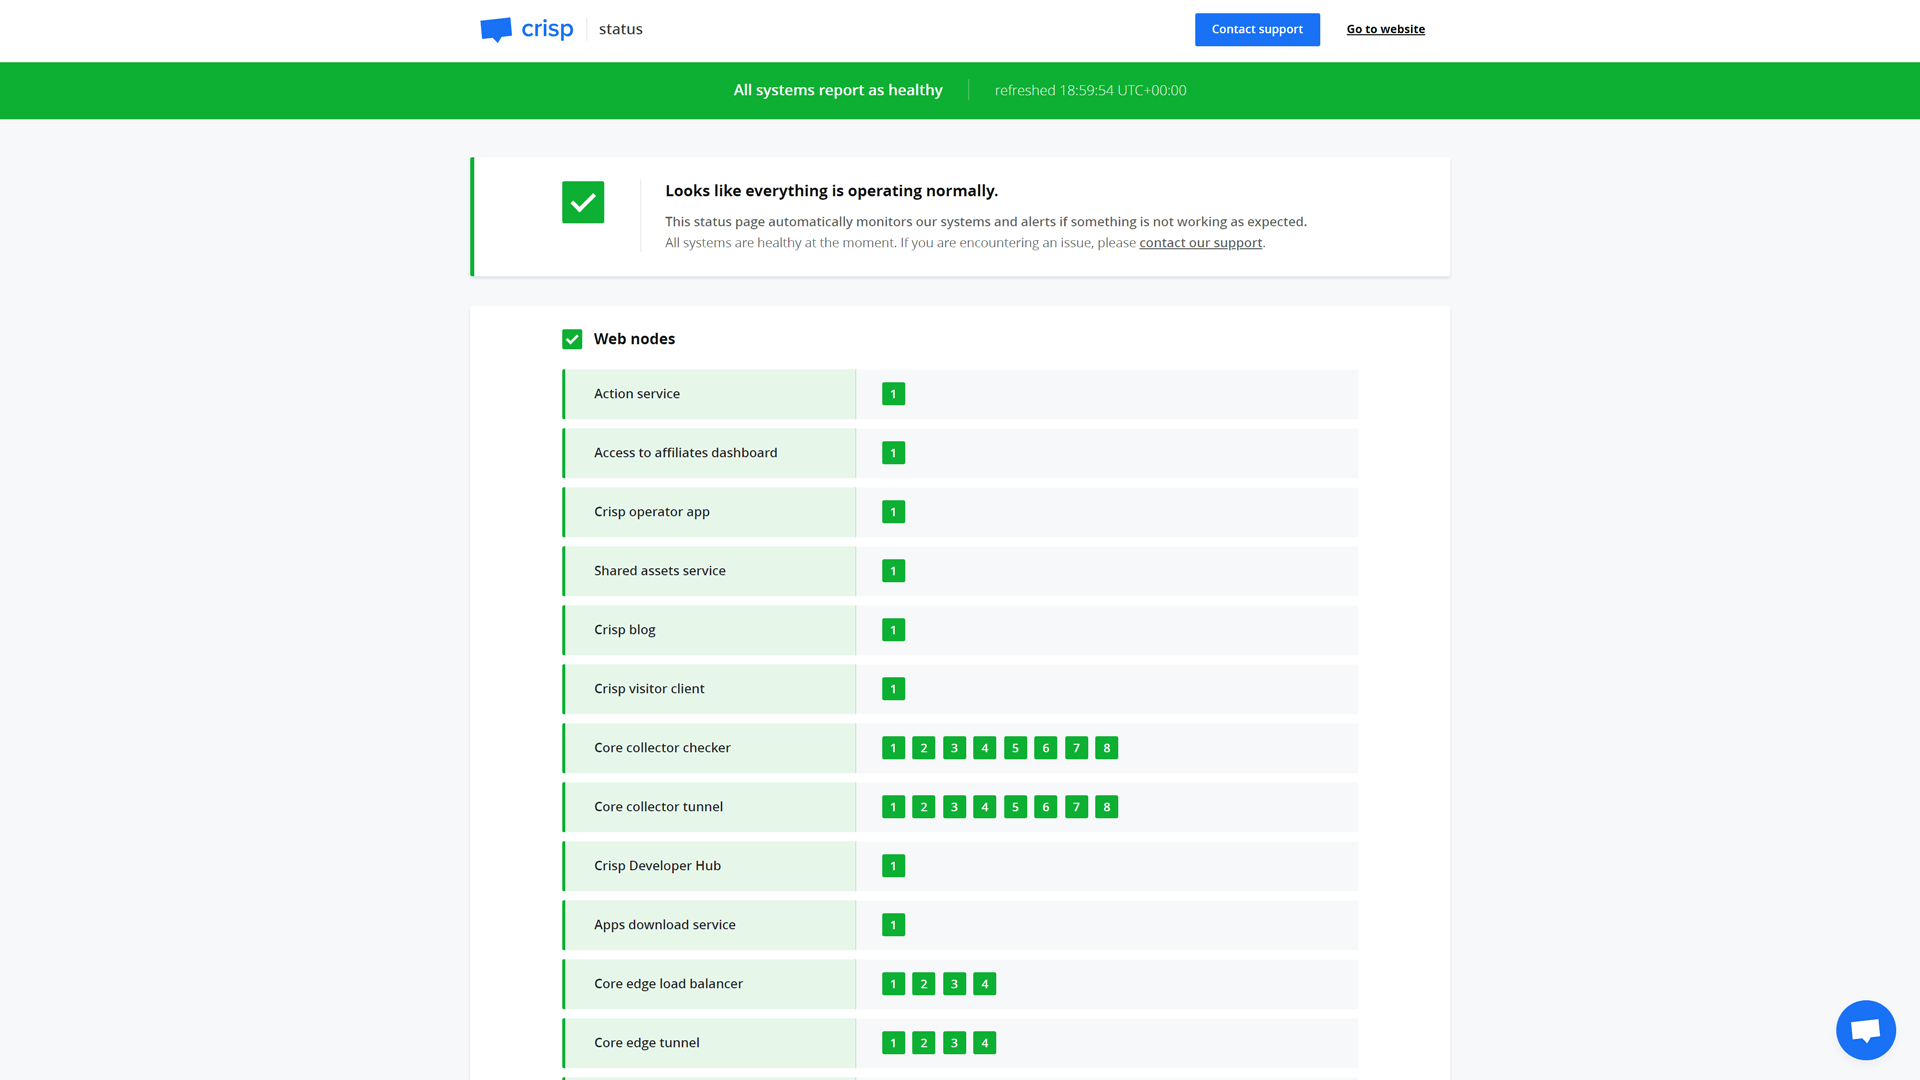Click the Crisp logo in the header
Viewport: 1920px width, 1080px height.
pyautogui.click(x=526, y=29)
